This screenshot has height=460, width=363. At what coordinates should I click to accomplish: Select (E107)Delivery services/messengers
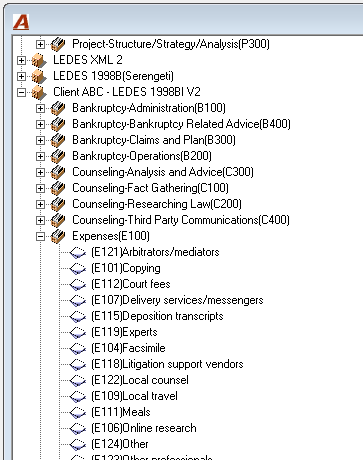pyautogui.click(x=177, y=300)
